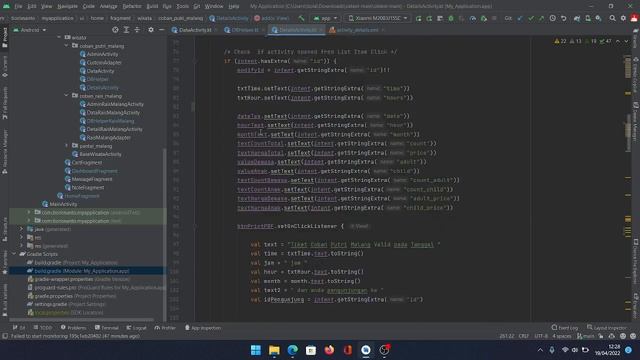Open the Profiler tool window

(165, 328)
